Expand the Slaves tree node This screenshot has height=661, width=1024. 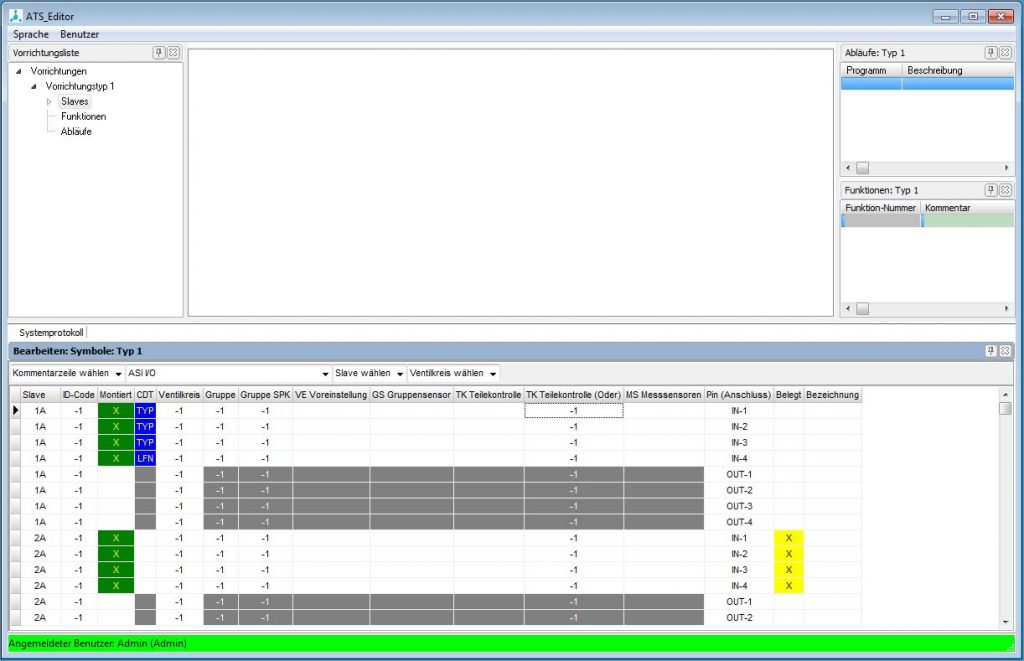tap(49, 102)
